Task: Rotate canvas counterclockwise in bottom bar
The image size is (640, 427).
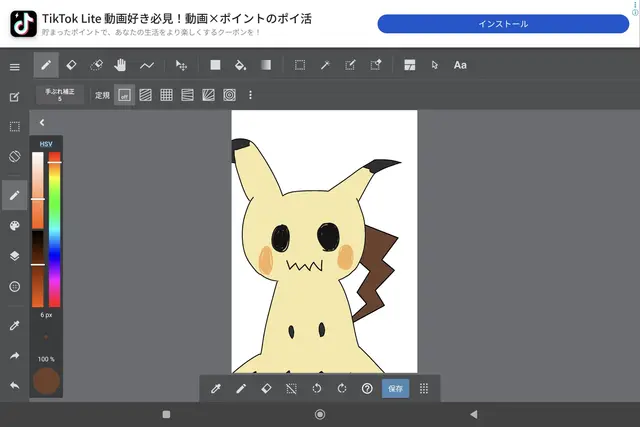Action: [x=317, y=389]
